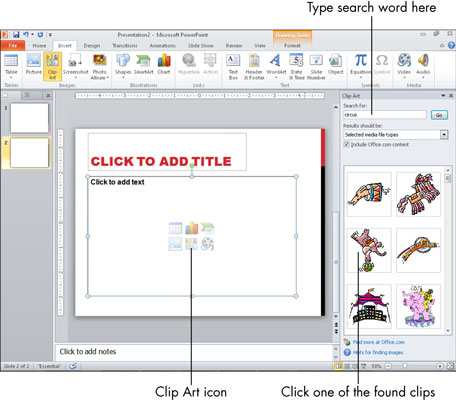Click the zoom out minus button
The image size is (456, 400).
389,366
